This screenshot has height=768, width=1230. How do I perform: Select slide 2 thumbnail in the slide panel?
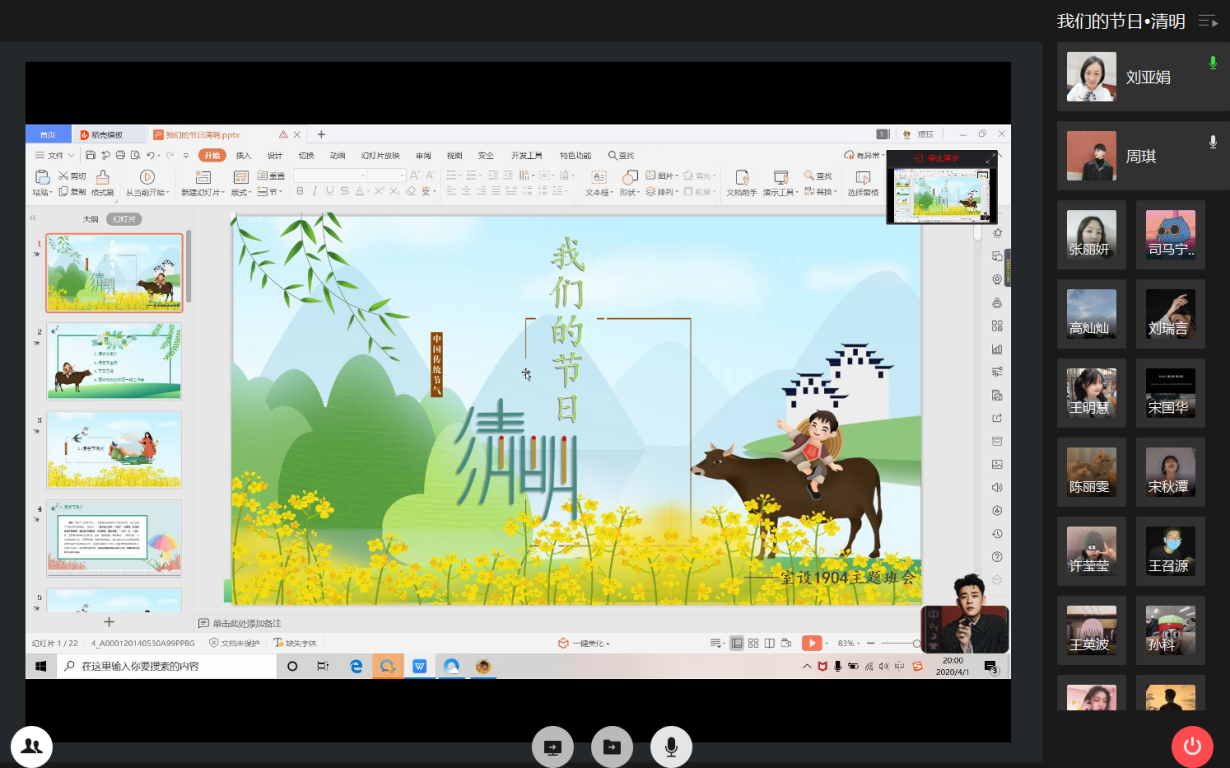tap(114, 361)
